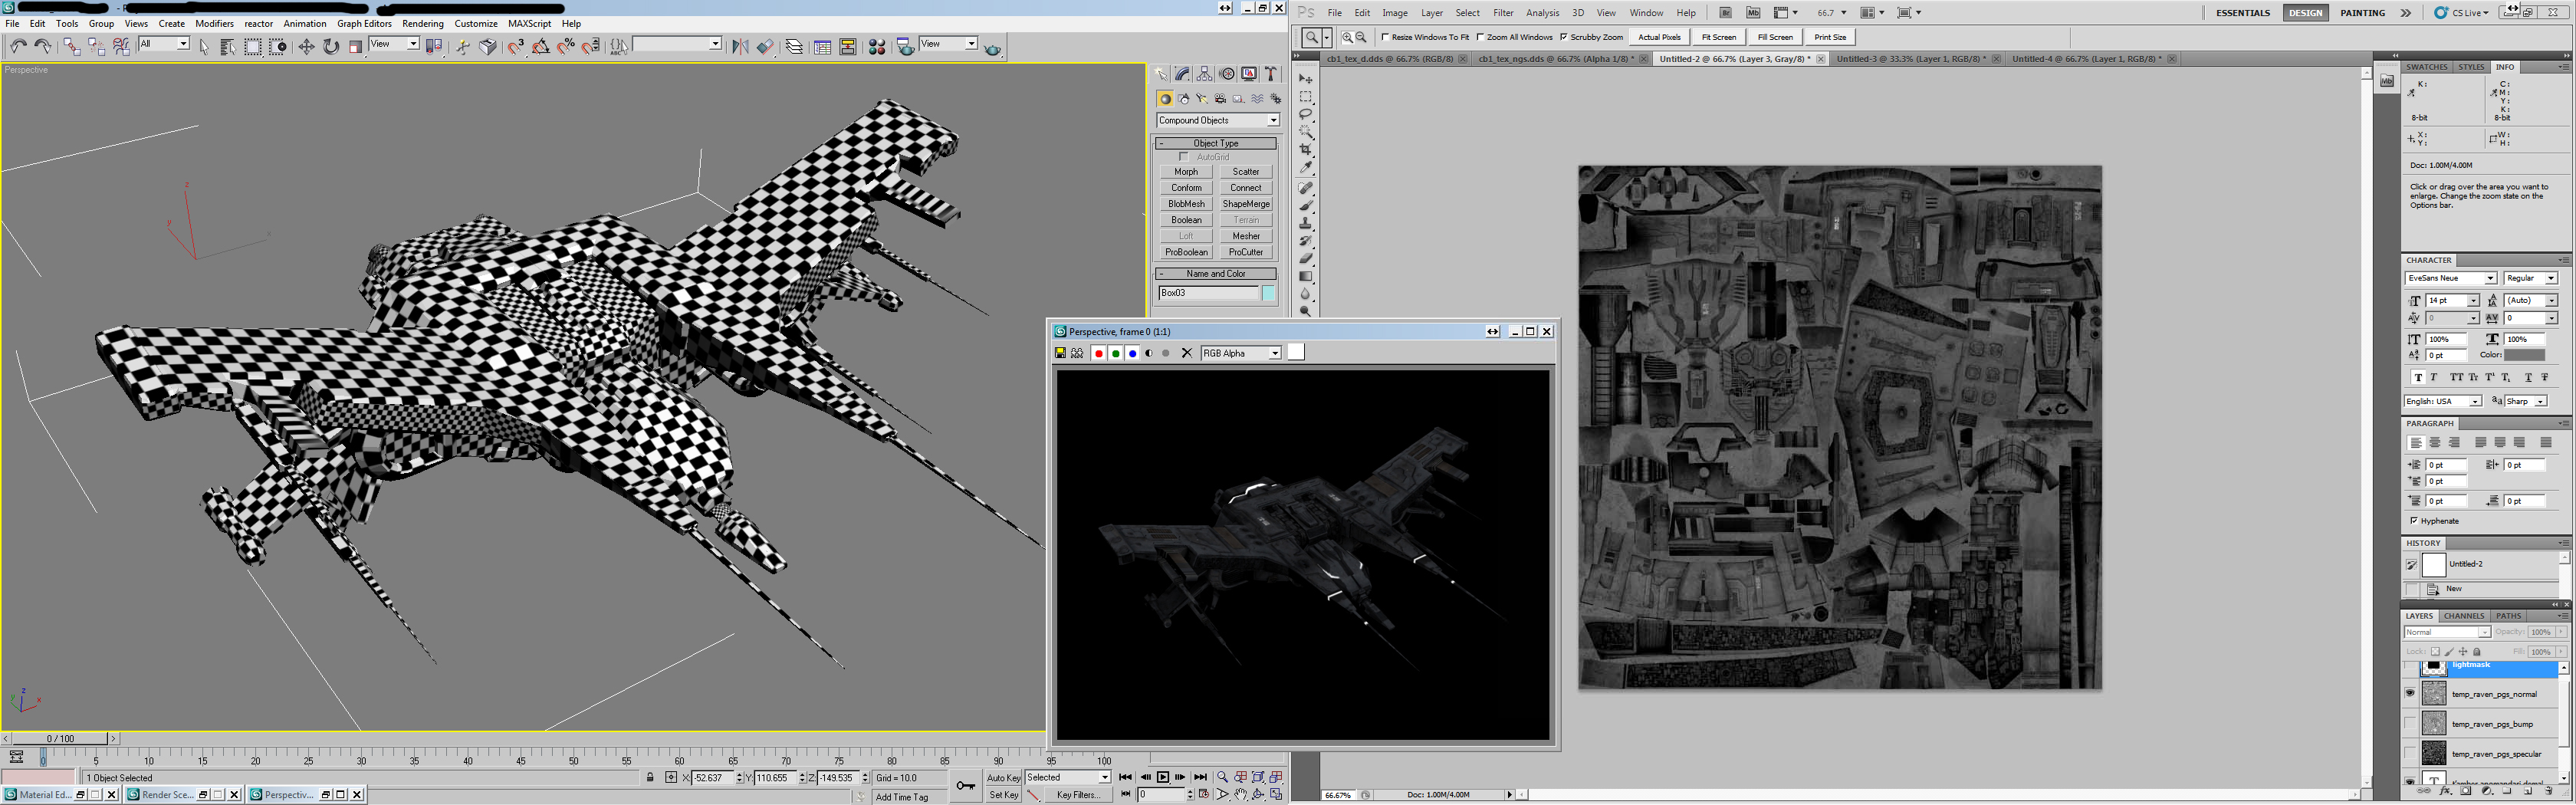The width and height of the screenshot is (2576, 805).
Task: Open the 3ds Max Material Editor icon
Action: point(876,47)
